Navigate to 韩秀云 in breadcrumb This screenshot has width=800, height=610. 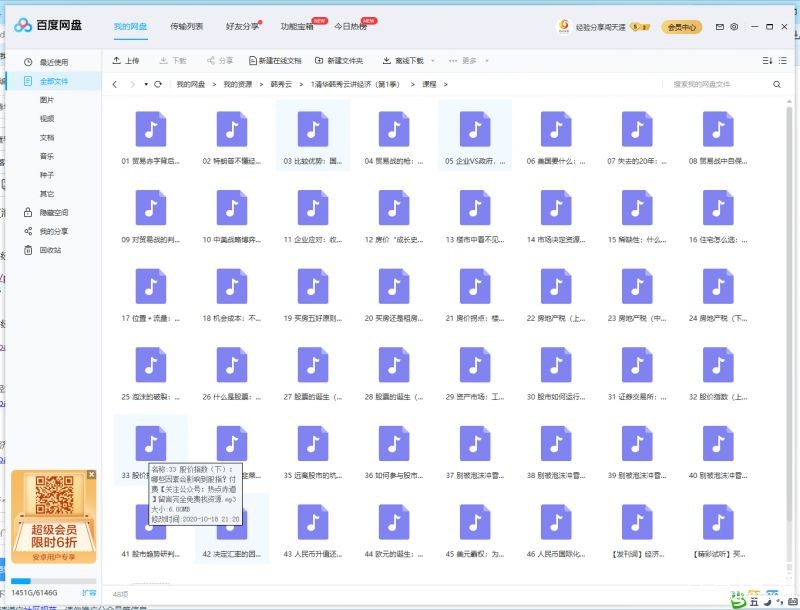(281, 84)
